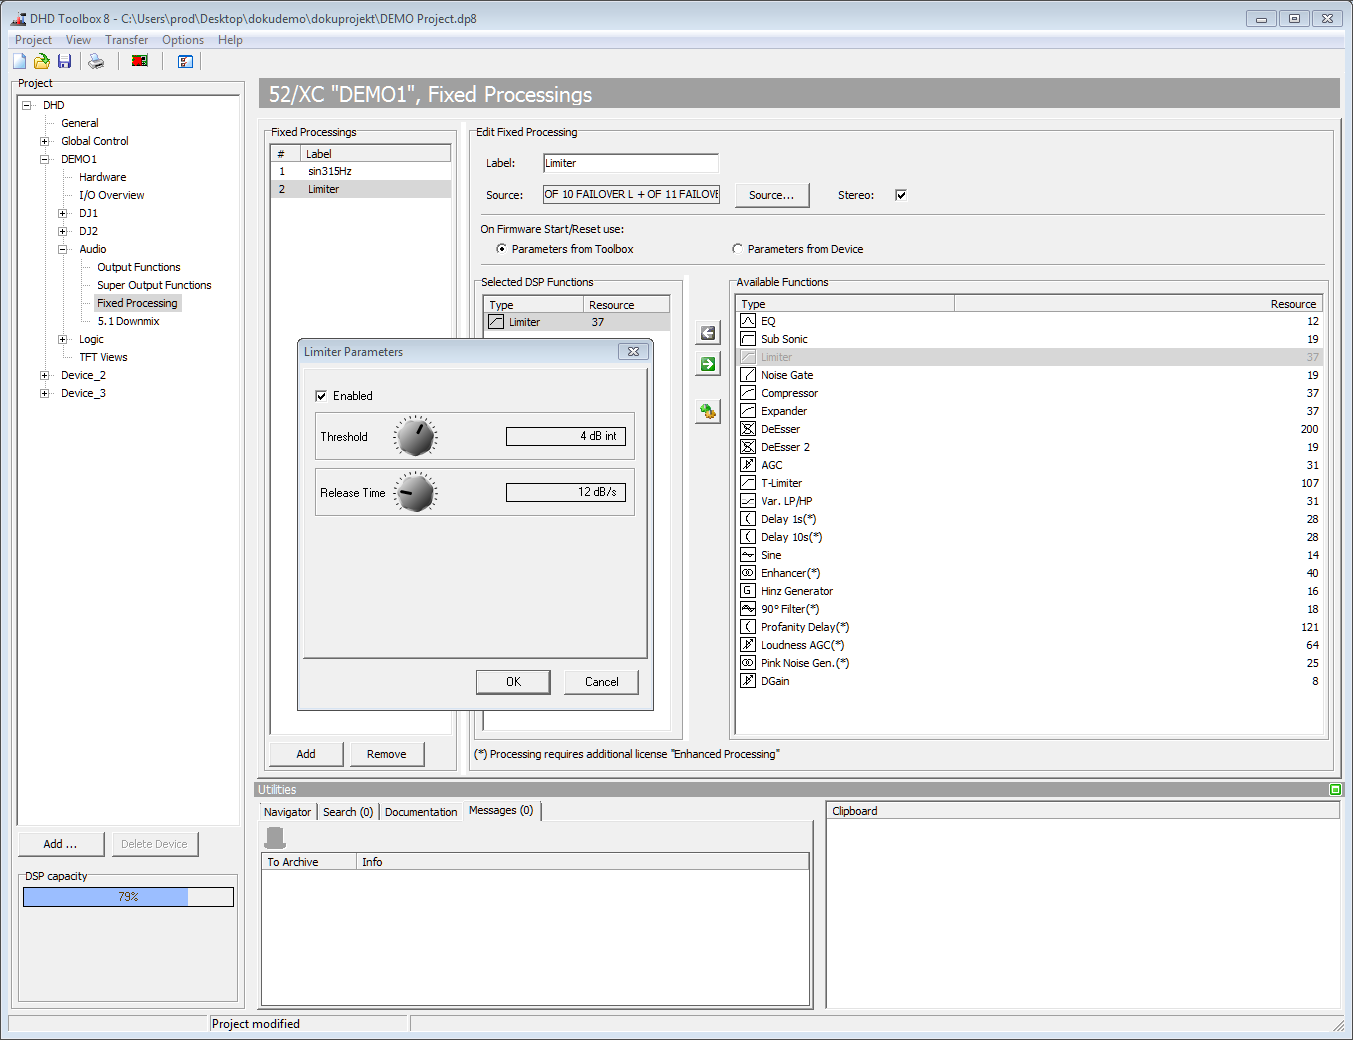Click the green right-arrow to add a DSP function
1353x1040 pixels.
click(x=707, y=364)
